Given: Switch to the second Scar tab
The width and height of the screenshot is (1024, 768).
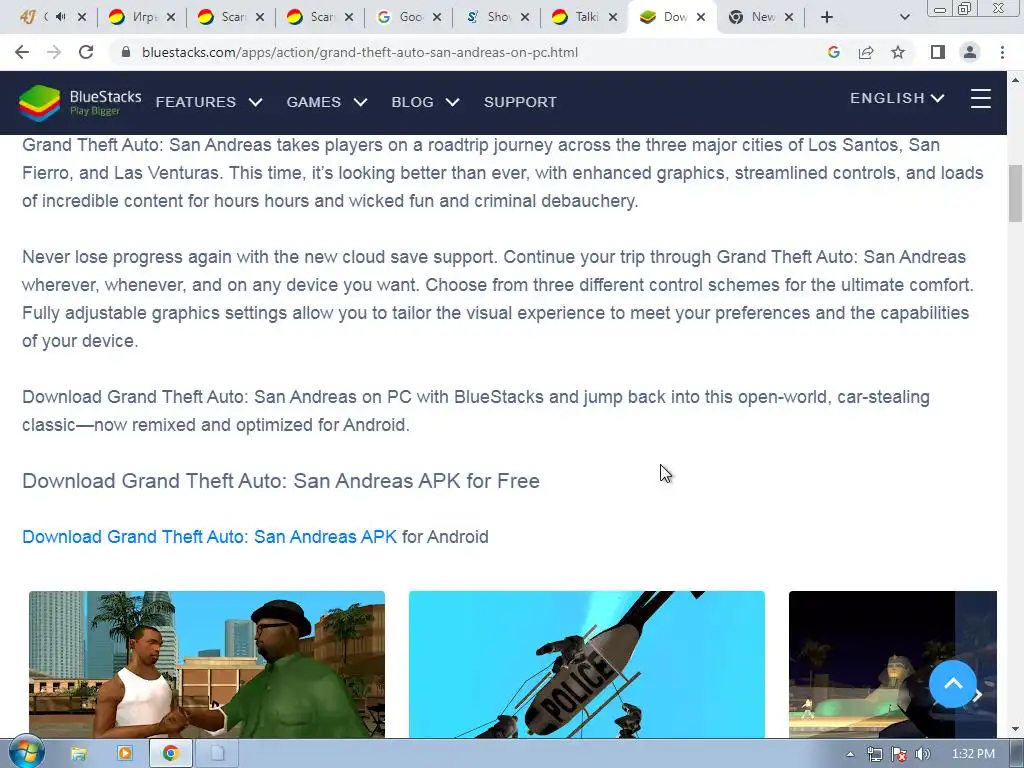Looking at the screenshot, I should pos(321,17).
